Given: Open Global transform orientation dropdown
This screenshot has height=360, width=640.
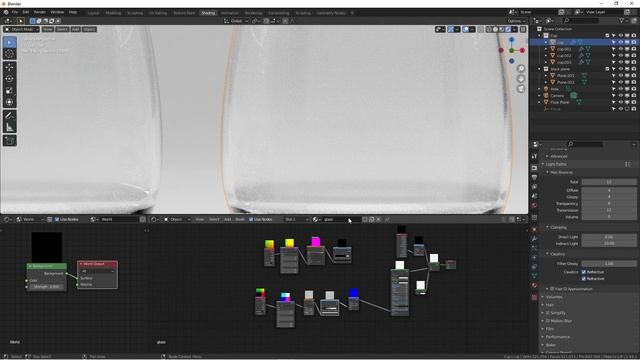Looking at the screenshot, I should tap(236, 21).
